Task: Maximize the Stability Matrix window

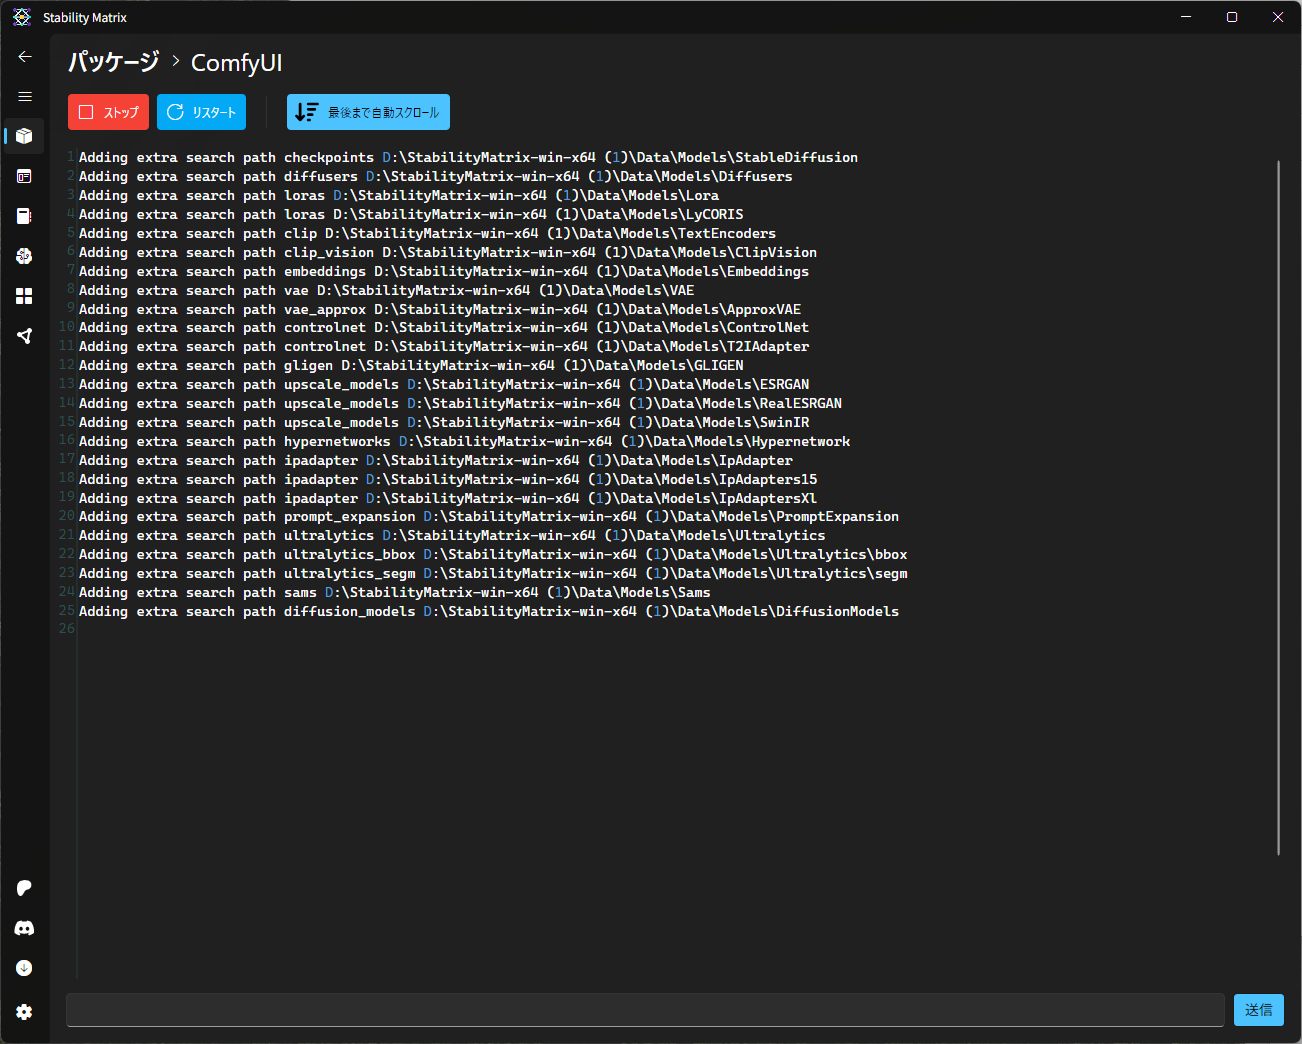Action: coord(1232,17)
